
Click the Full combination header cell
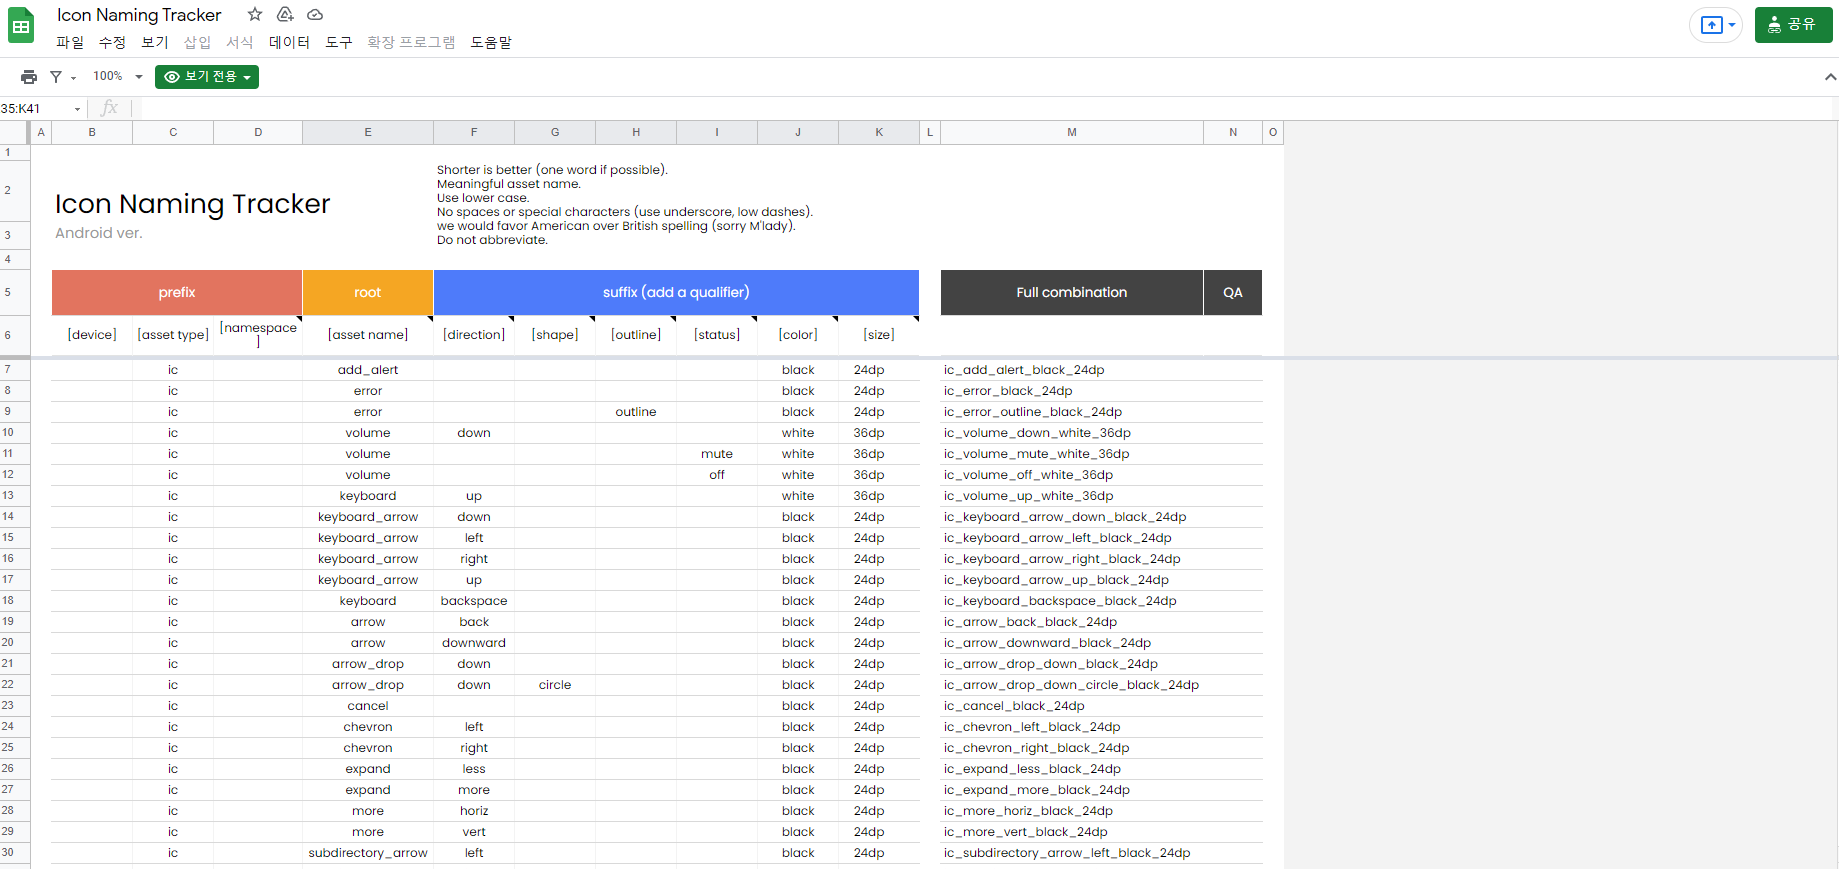click(x=1072, y=292)
